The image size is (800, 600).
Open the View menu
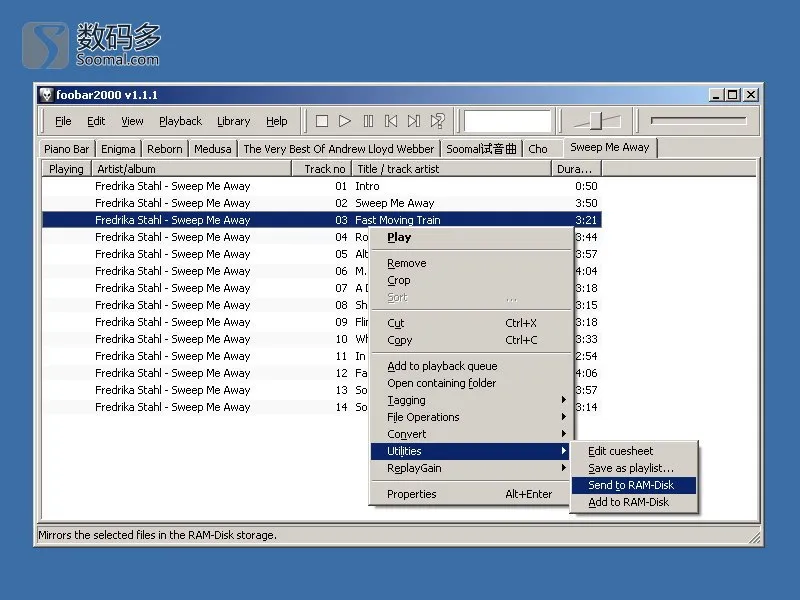(x=132, y=121)
